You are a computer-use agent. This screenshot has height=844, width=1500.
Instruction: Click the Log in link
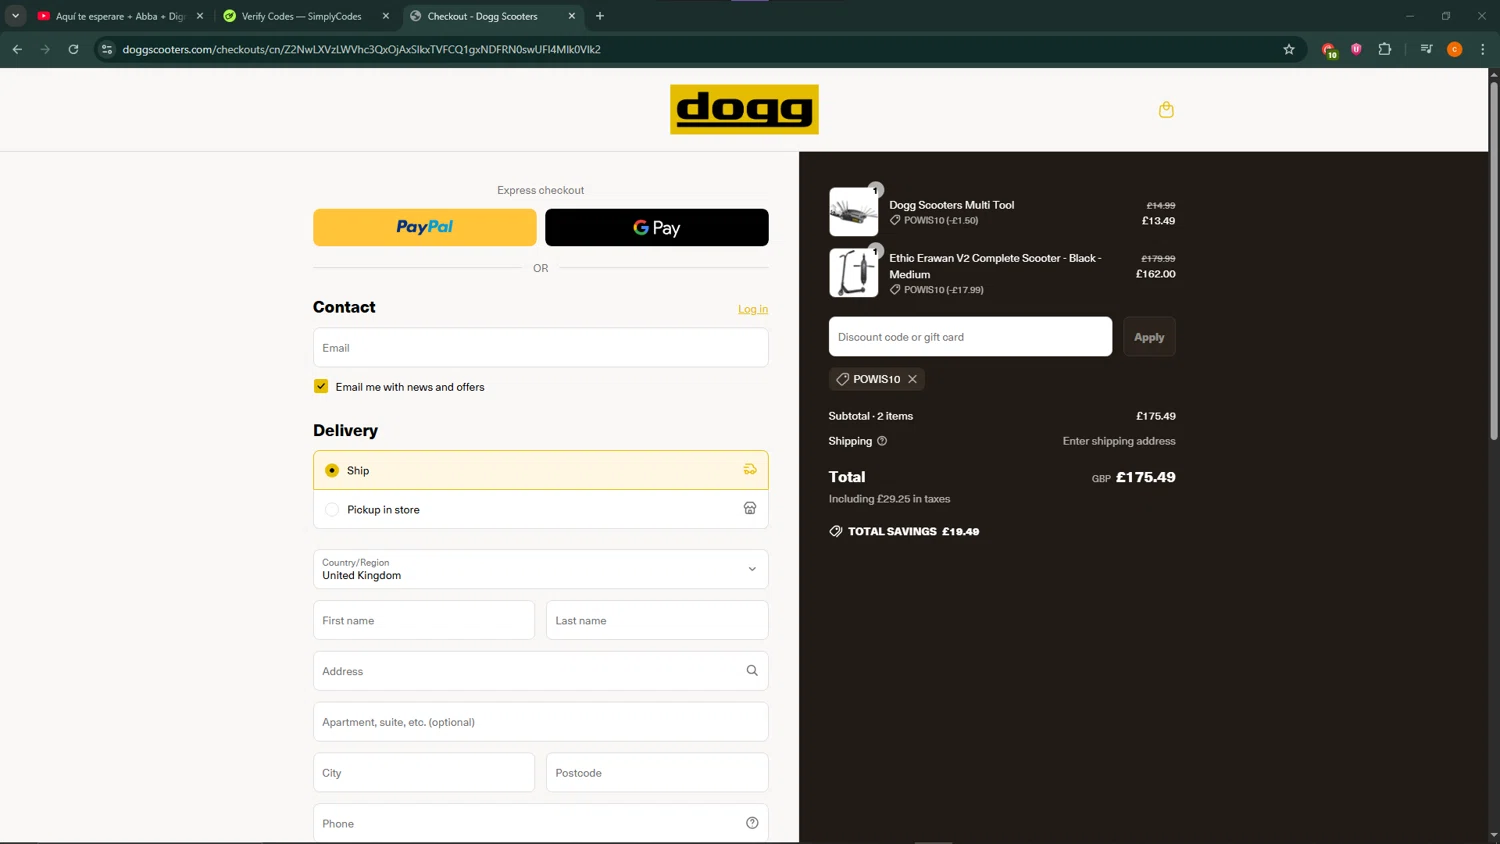pos(753,309)
